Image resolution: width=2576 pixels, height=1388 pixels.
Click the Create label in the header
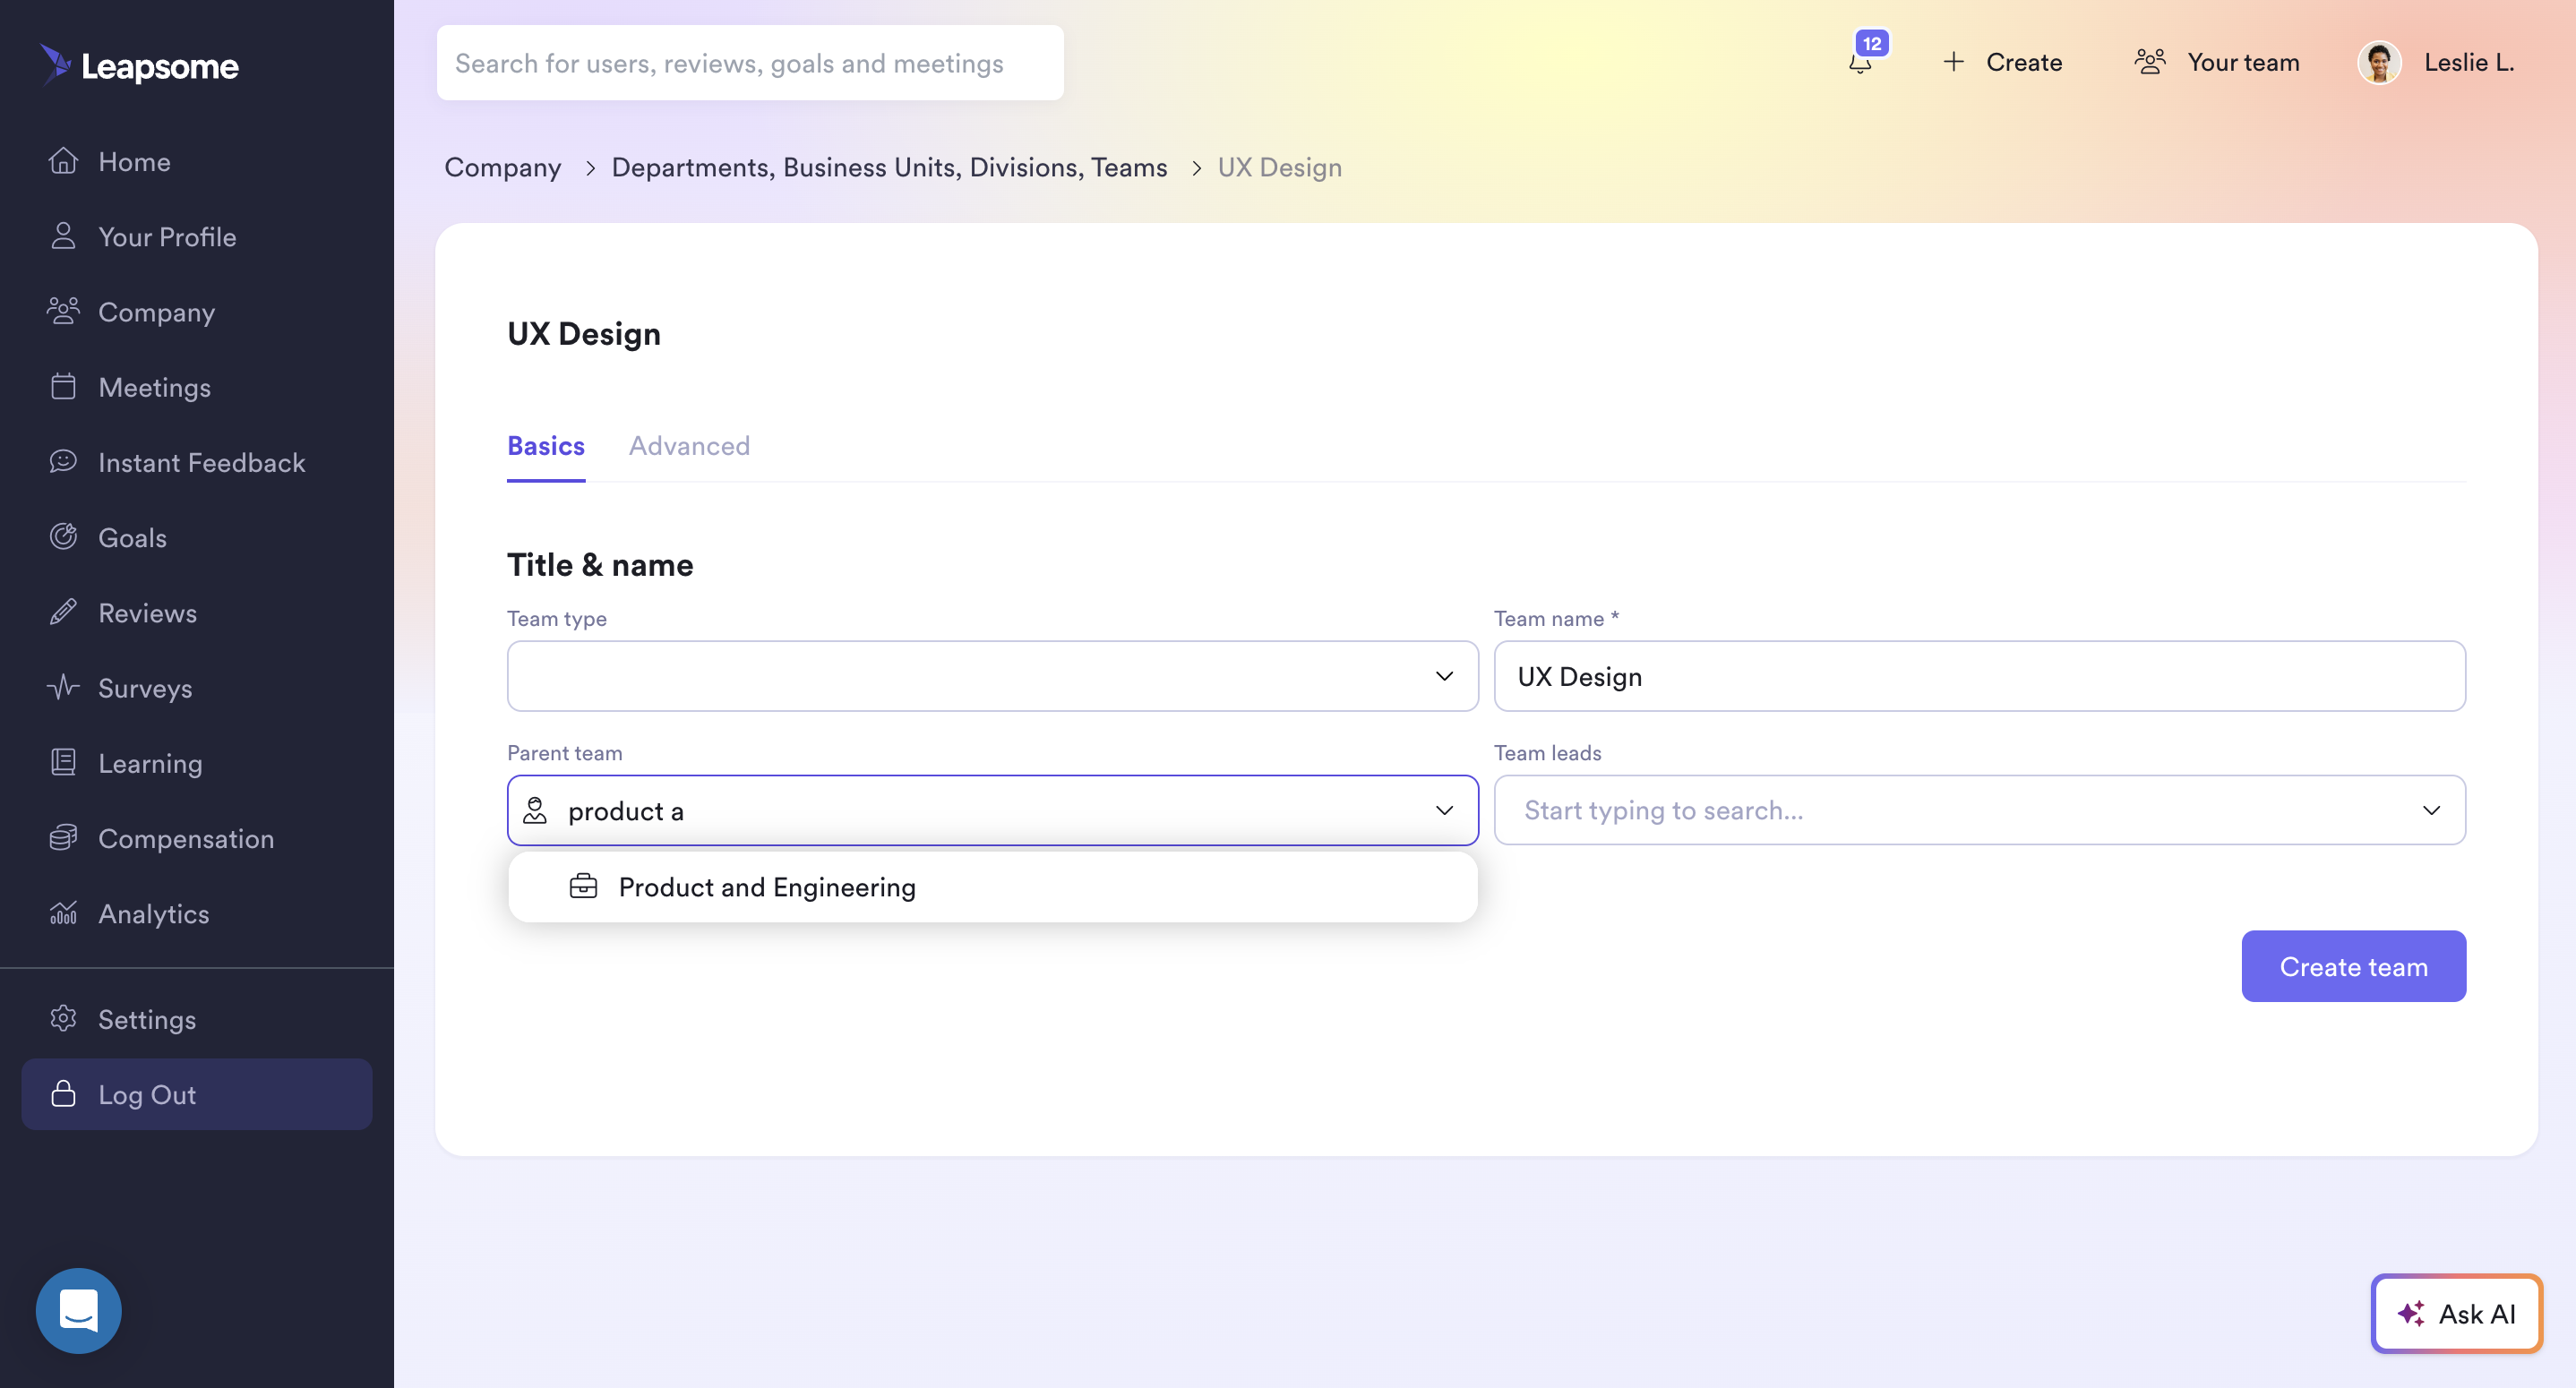[x=2024, y=62]
